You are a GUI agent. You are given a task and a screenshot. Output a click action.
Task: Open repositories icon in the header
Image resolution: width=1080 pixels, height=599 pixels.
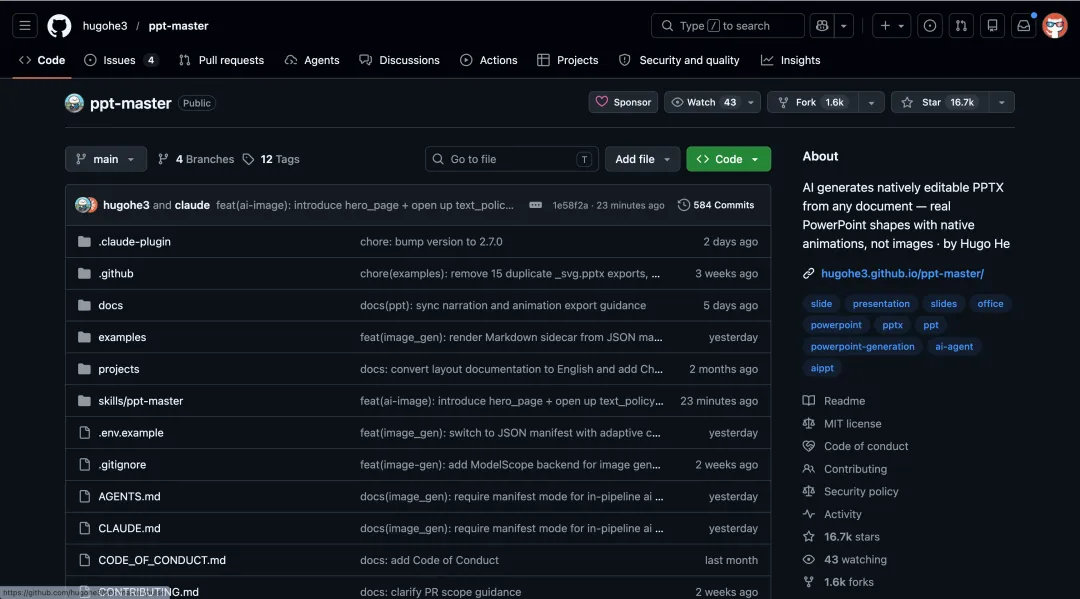[993, 25]
